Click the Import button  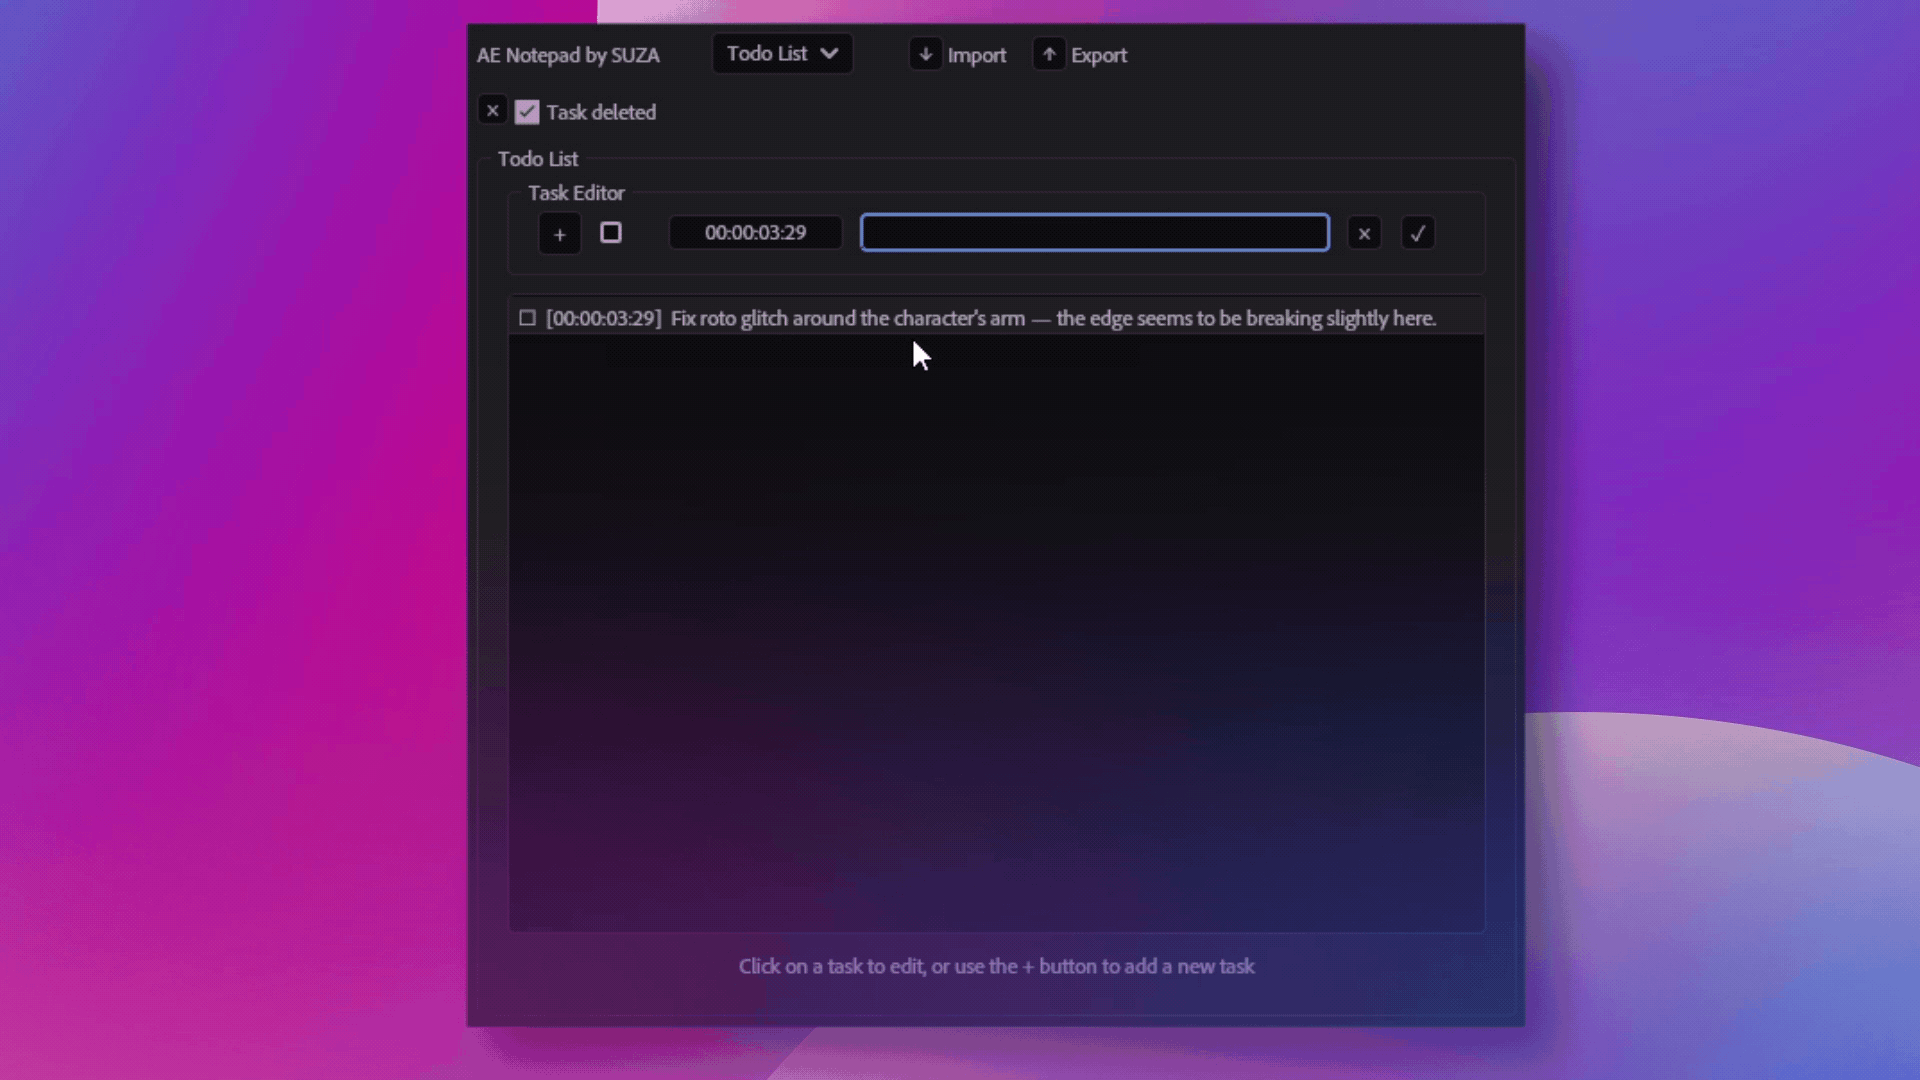click(959, 55)
